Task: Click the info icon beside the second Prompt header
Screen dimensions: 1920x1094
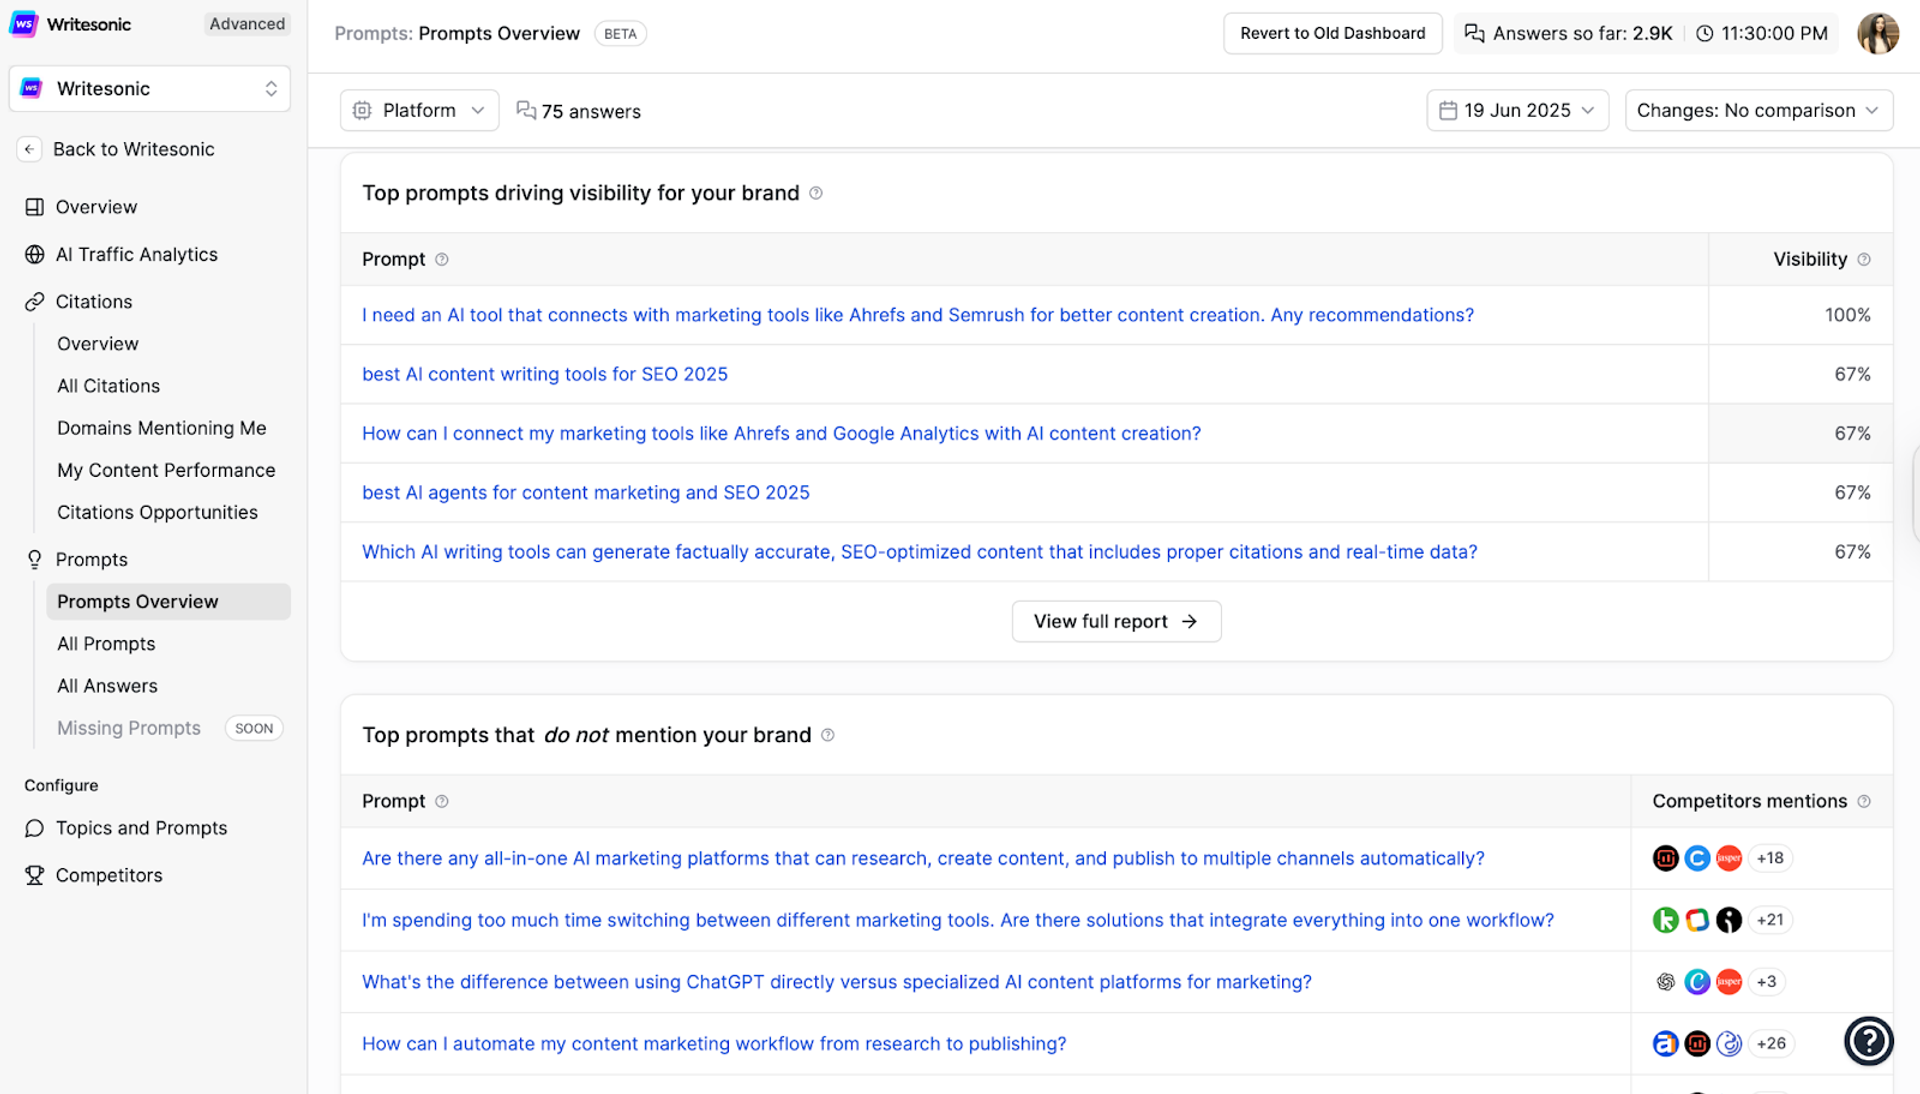Action: click(x=442, y=801)
